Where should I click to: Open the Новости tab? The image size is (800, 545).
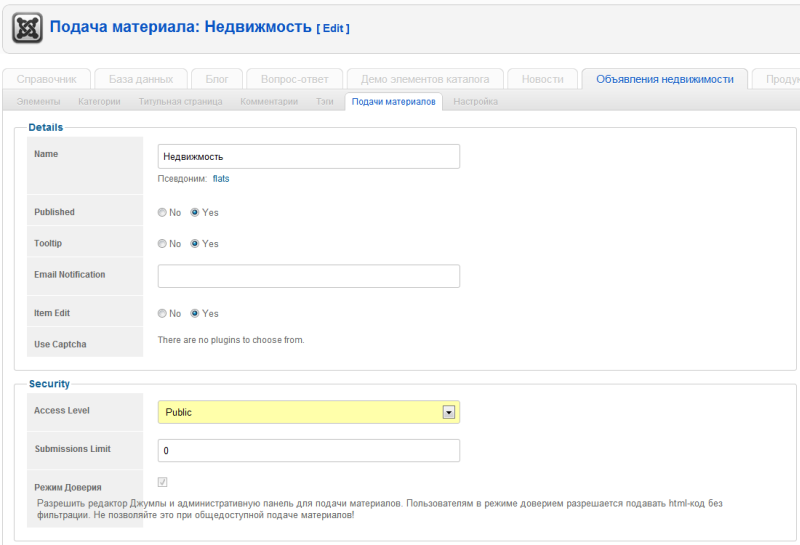tap(542, 79)
